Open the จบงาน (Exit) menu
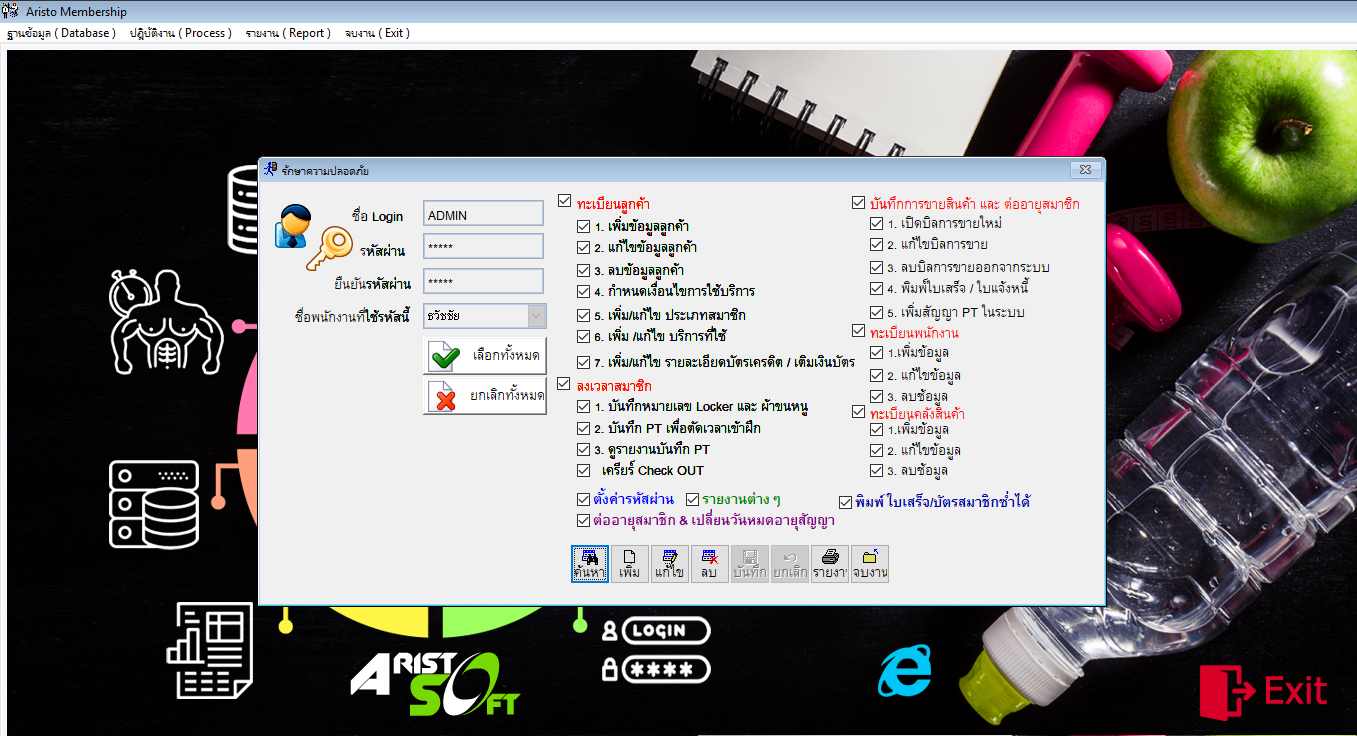 coord(377,33)
